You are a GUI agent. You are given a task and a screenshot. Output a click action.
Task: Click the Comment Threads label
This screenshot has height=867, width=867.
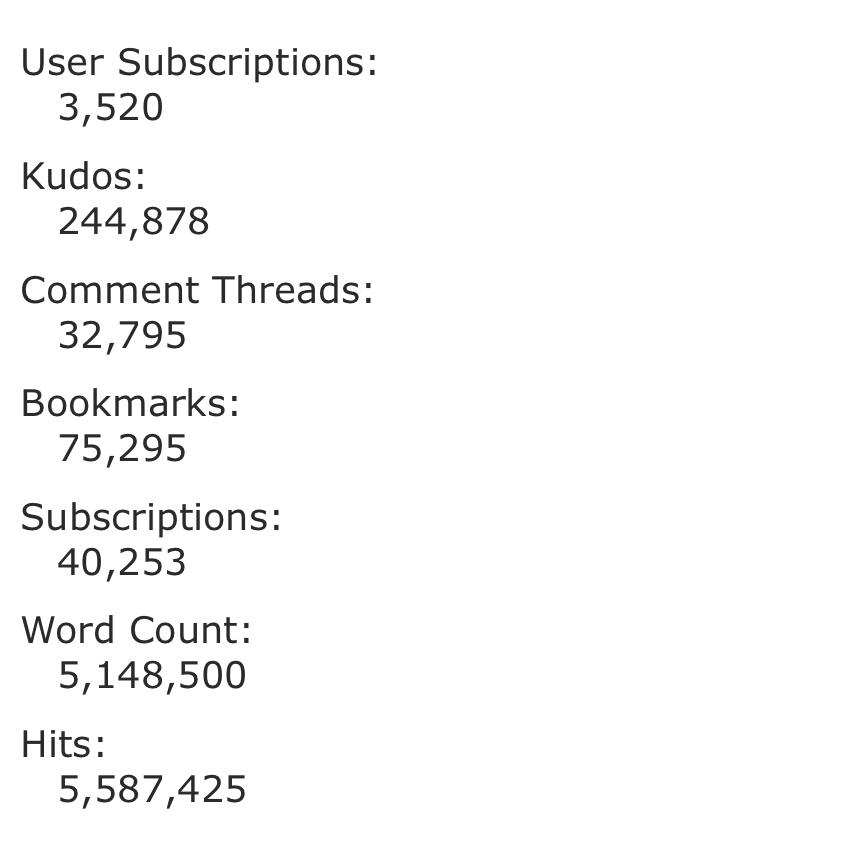click(197, 290)
